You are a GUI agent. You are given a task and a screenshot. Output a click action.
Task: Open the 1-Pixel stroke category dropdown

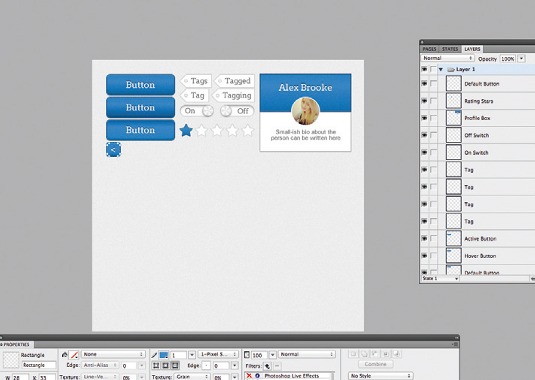tap(218, 354)
